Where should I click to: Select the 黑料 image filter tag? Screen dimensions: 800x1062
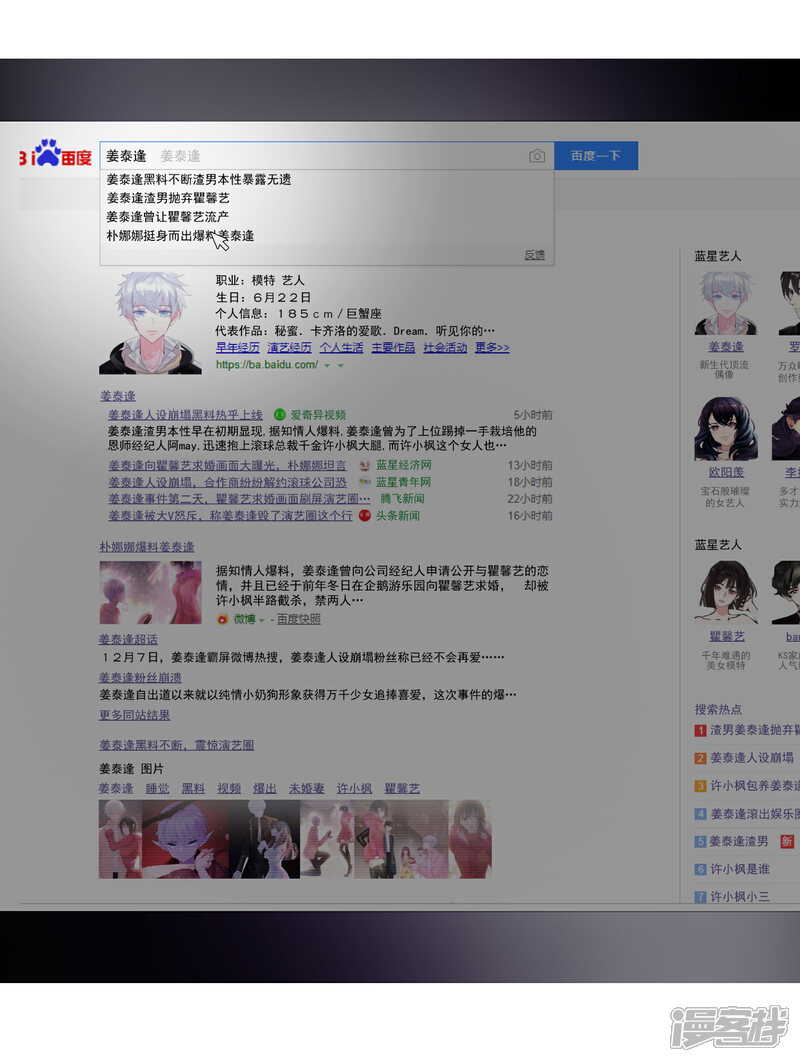point(193,789)
